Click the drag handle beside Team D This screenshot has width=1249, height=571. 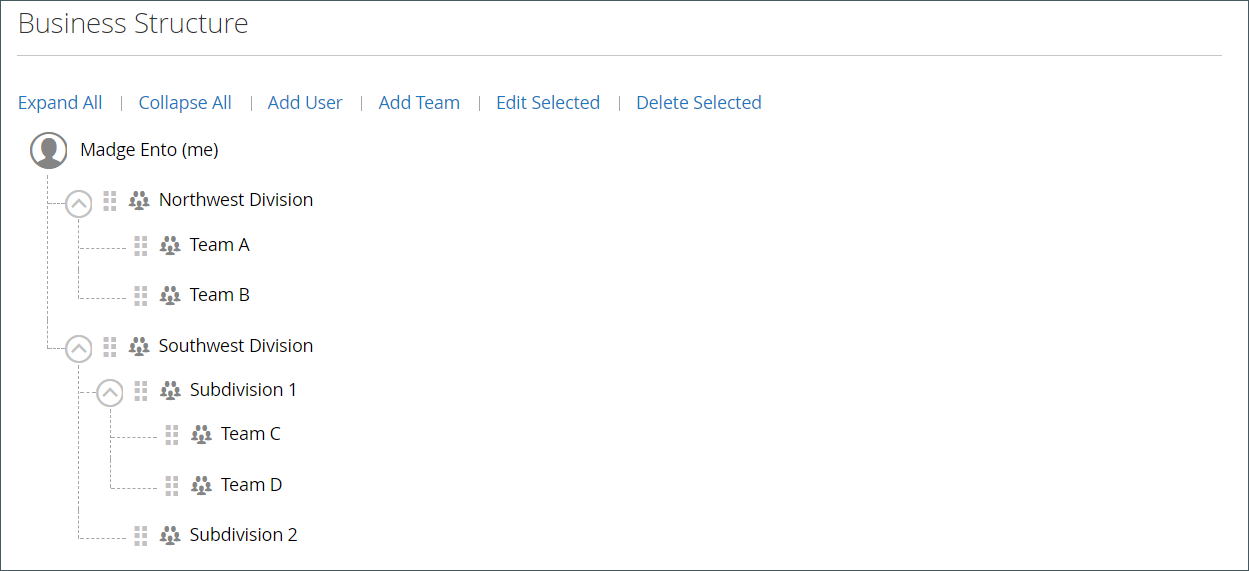tap(172, 485)
